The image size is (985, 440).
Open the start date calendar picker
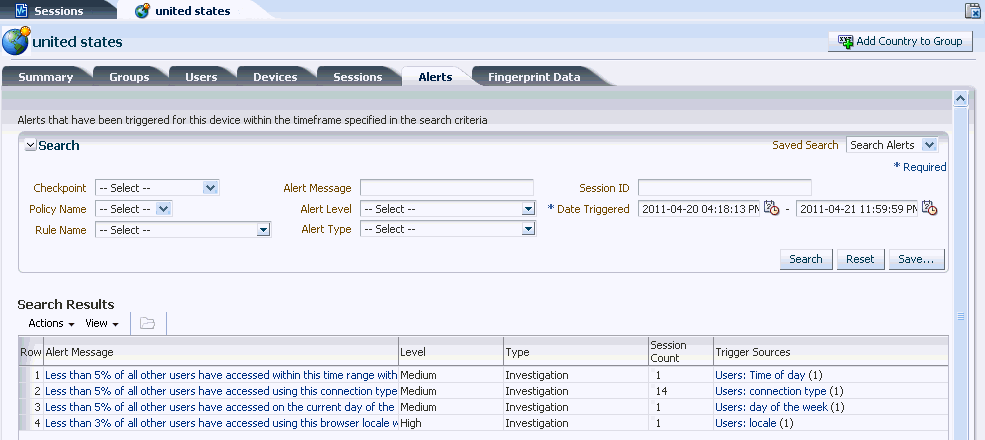(771, 208)
